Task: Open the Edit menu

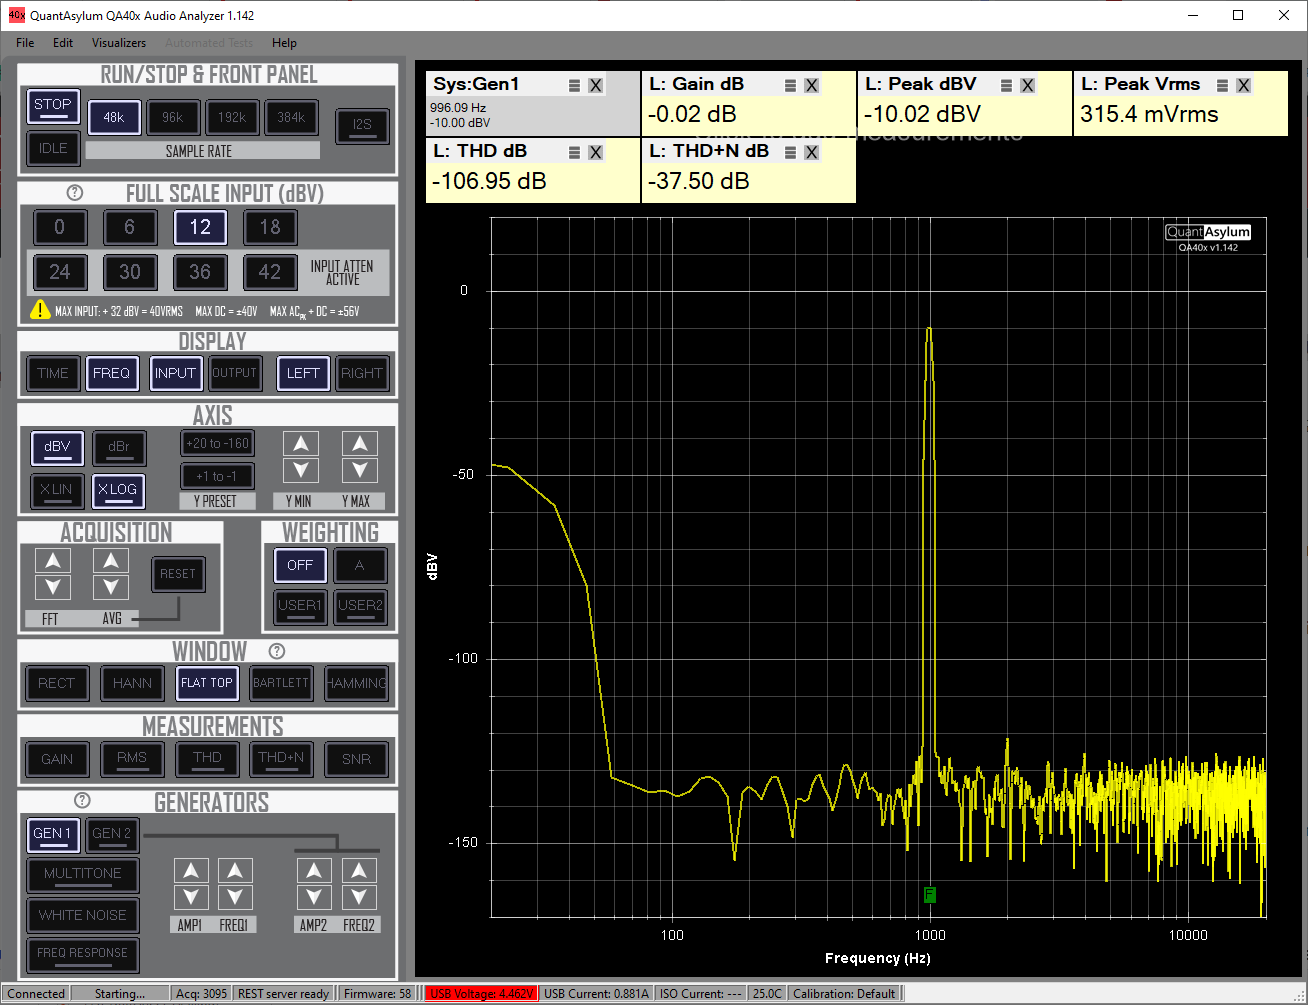Action: pos(63,43)
